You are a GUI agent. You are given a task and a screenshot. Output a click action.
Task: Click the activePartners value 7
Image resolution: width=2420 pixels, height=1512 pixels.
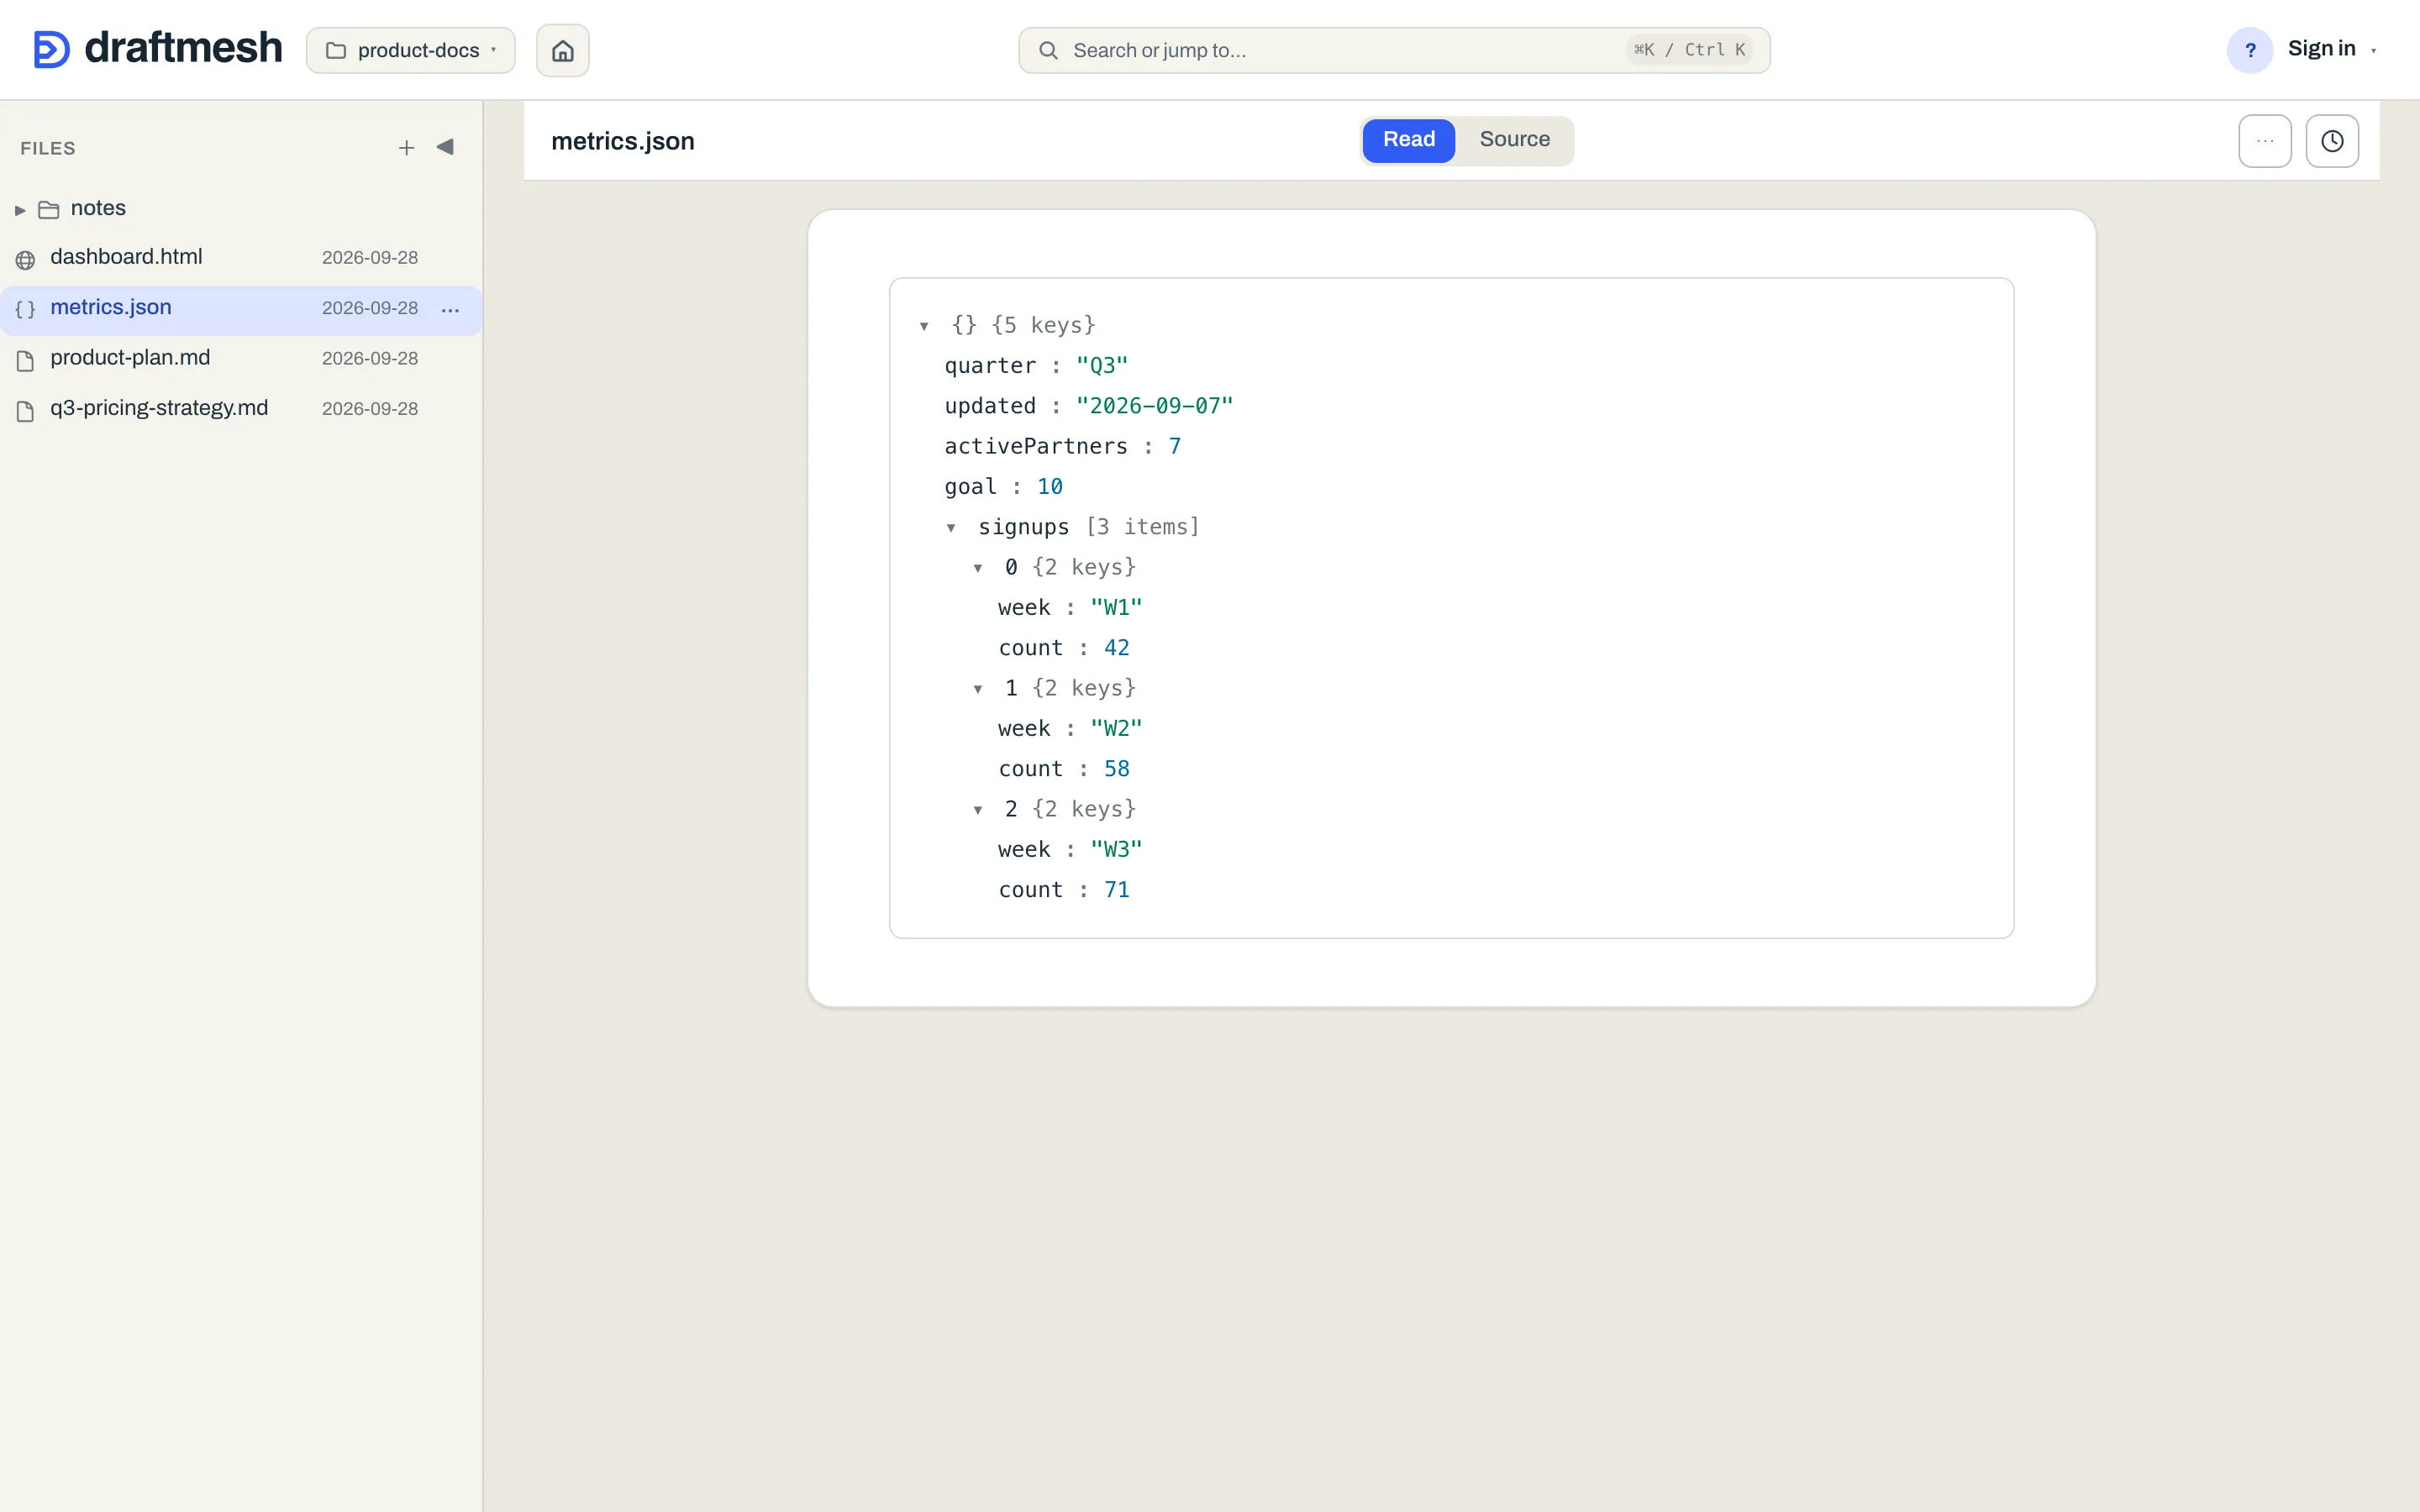1175,446
